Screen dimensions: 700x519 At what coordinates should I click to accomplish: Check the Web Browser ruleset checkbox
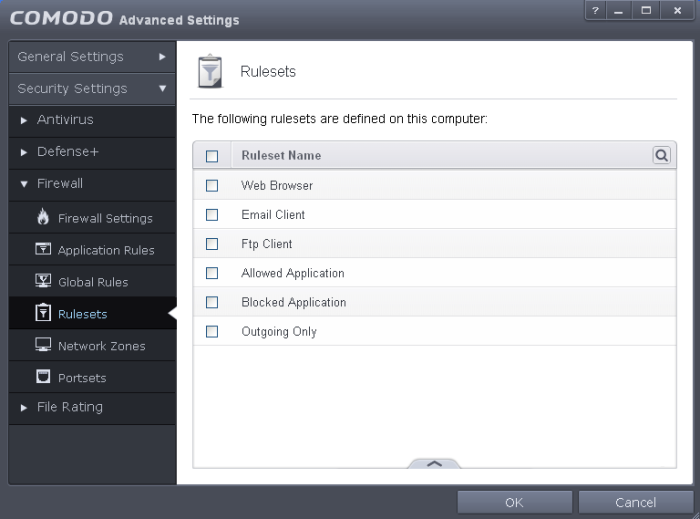[x=211, y=186]
